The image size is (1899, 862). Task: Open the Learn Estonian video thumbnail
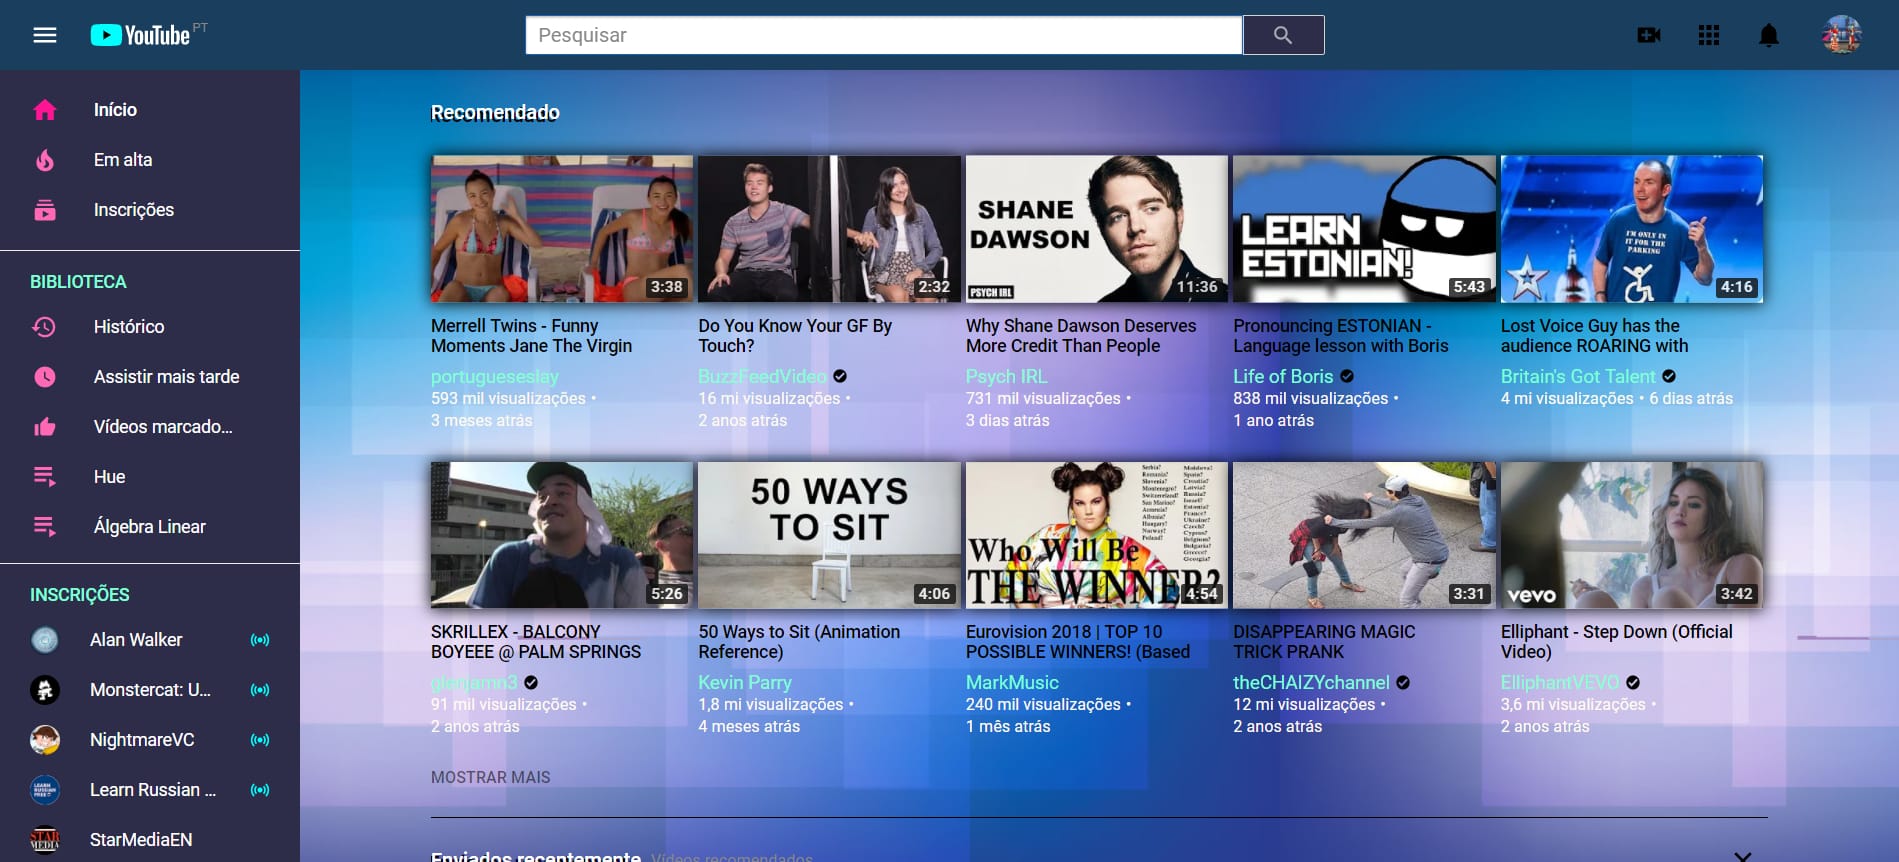[1364, 228]
